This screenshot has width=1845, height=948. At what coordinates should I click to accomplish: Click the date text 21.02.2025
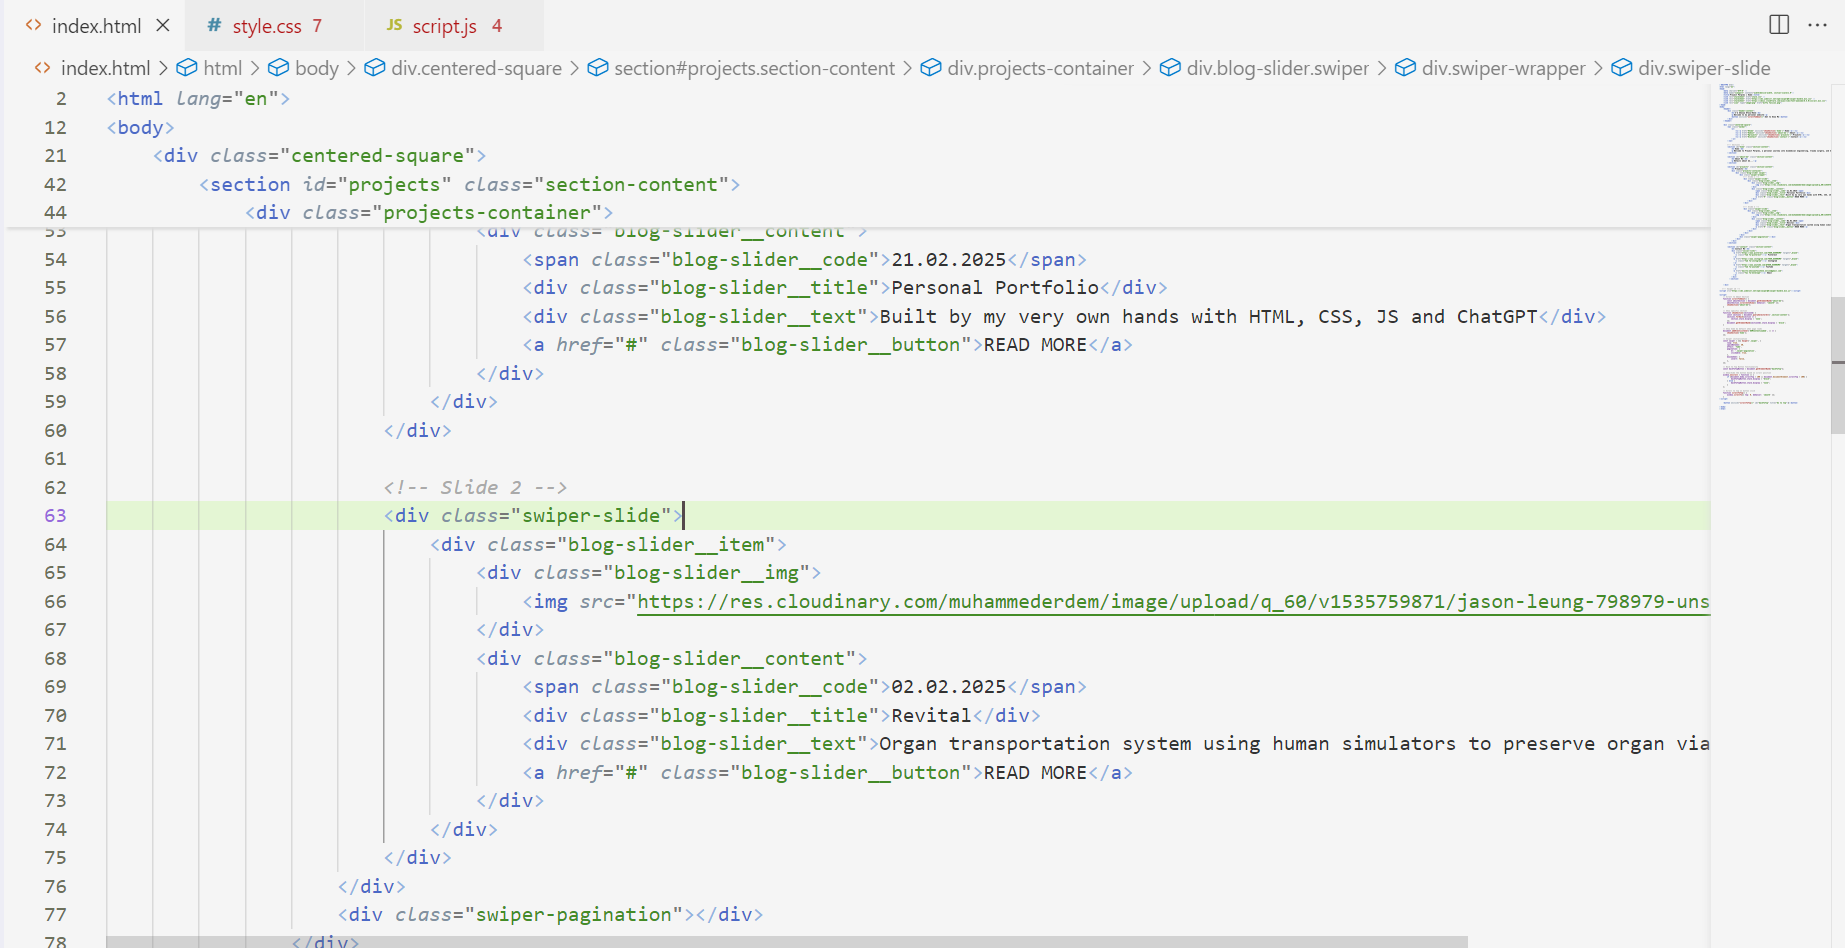[948, 259]
